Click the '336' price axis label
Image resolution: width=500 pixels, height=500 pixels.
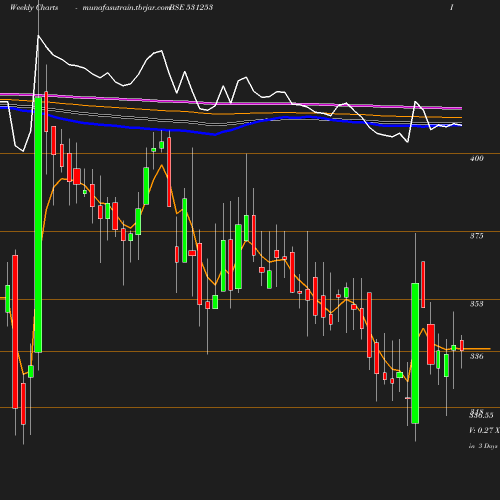pos(477,356)
